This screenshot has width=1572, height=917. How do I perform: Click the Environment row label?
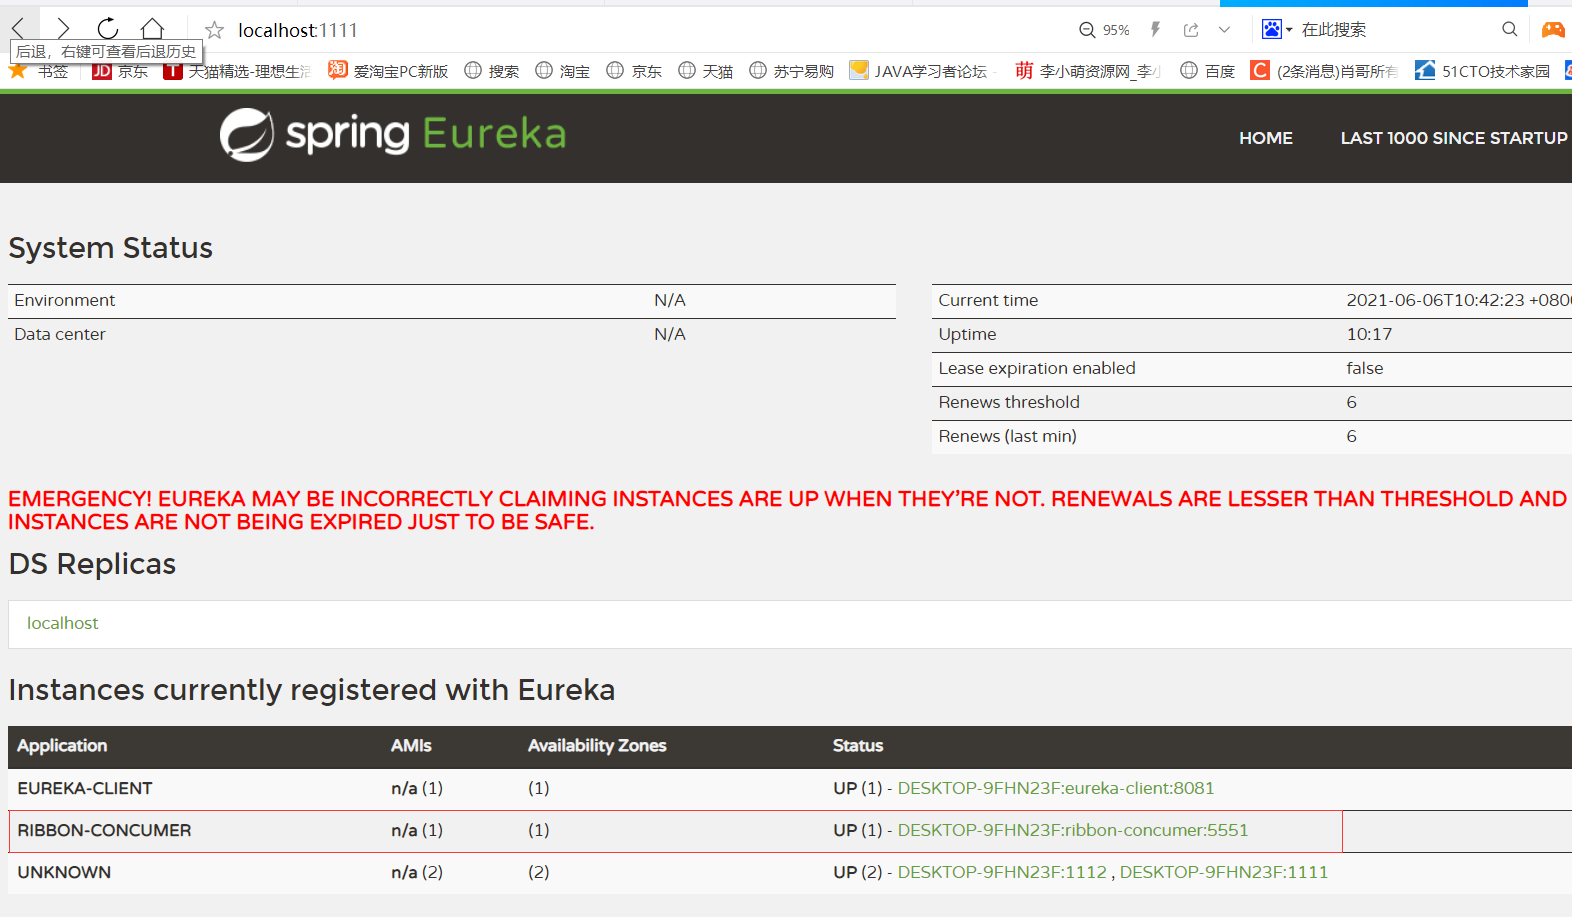pyautogui.click(x=65, y=300)
